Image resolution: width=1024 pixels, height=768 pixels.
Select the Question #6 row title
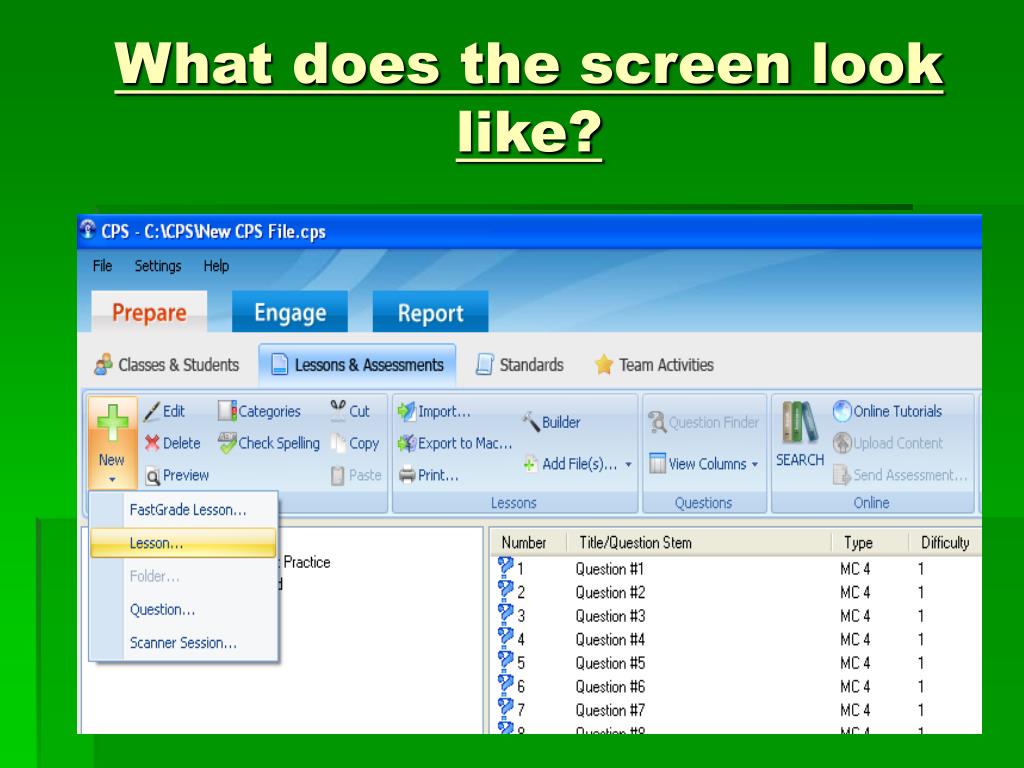610,686
